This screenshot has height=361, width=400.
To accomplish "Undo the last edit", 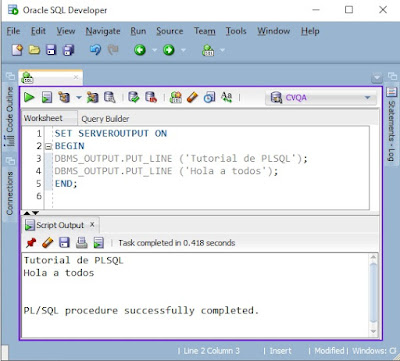I will [x=95, y=50].
